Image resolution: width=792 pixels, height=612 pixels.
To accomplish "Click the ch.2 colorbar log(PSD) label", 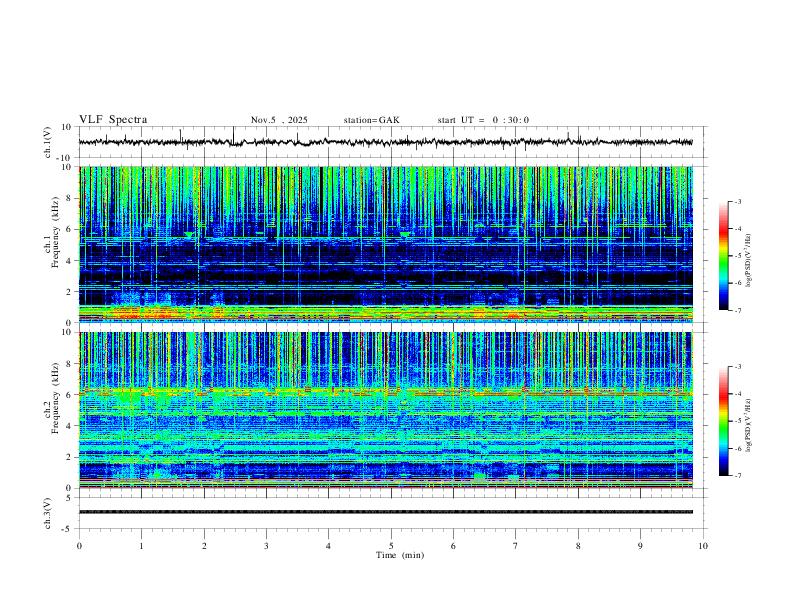I will click(749, 425).
